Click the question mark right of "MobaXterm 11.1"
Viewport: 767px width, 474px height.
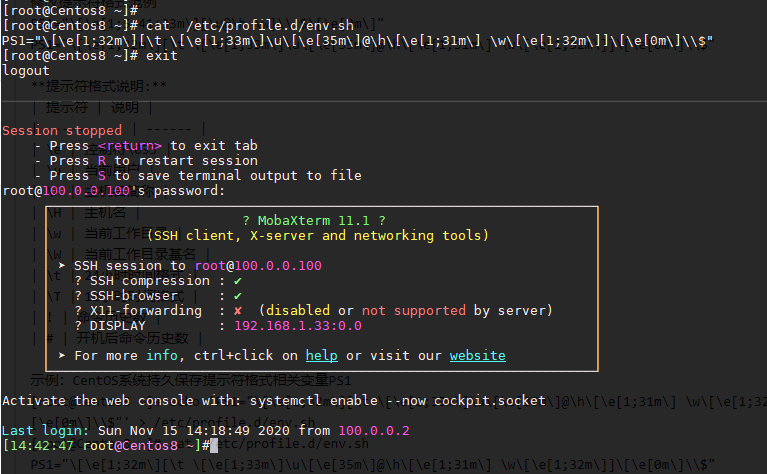(x=381, y=220)
